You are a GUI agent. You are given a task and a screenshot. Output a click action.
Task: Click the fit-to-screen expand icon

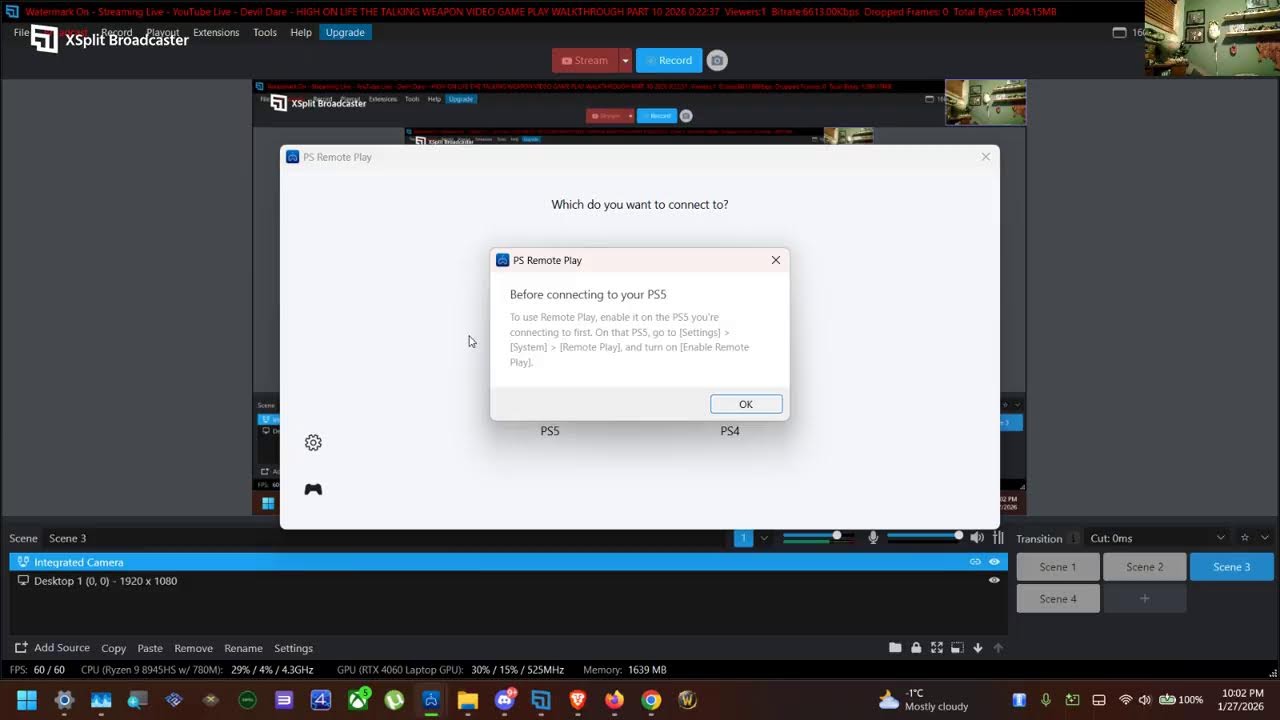937,648
